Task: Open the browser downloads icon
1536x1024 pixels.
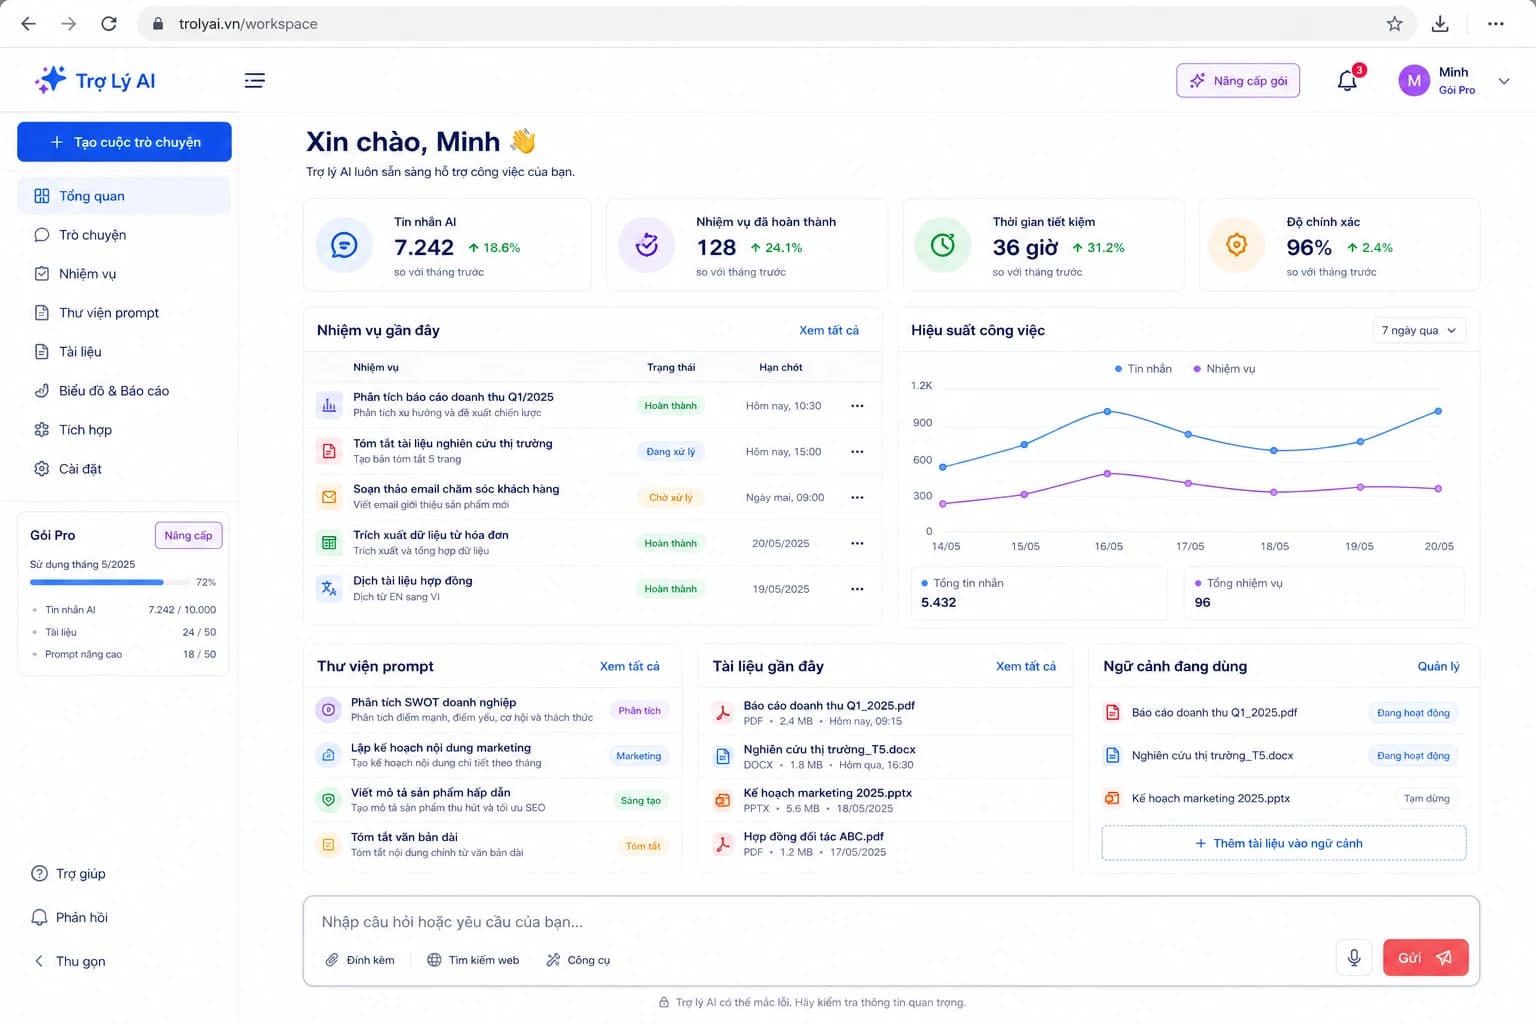Action: pyautogui.click(x=1440, y=24)
